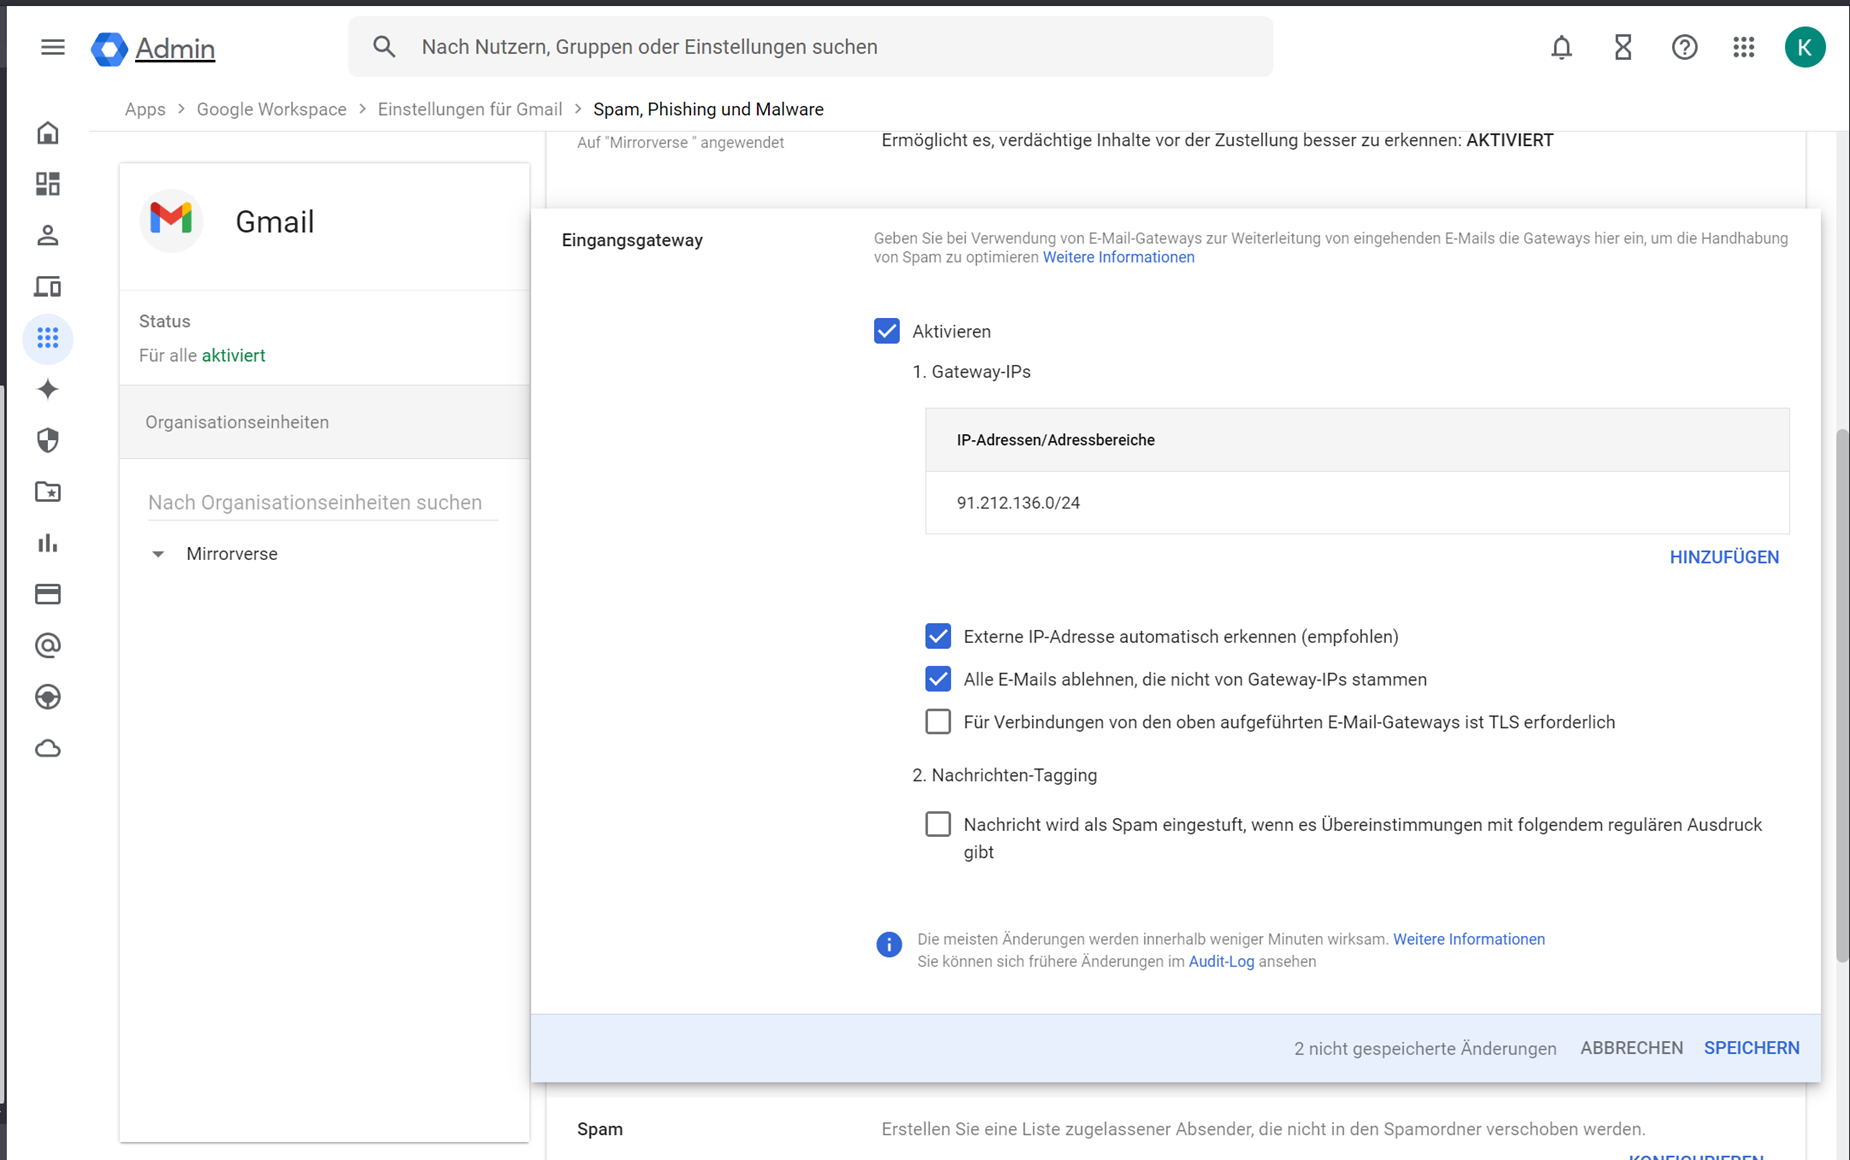This screenshot has width=1850, height=1160.
Task: Click the notifications bell icon
Action: (1561, 47)
